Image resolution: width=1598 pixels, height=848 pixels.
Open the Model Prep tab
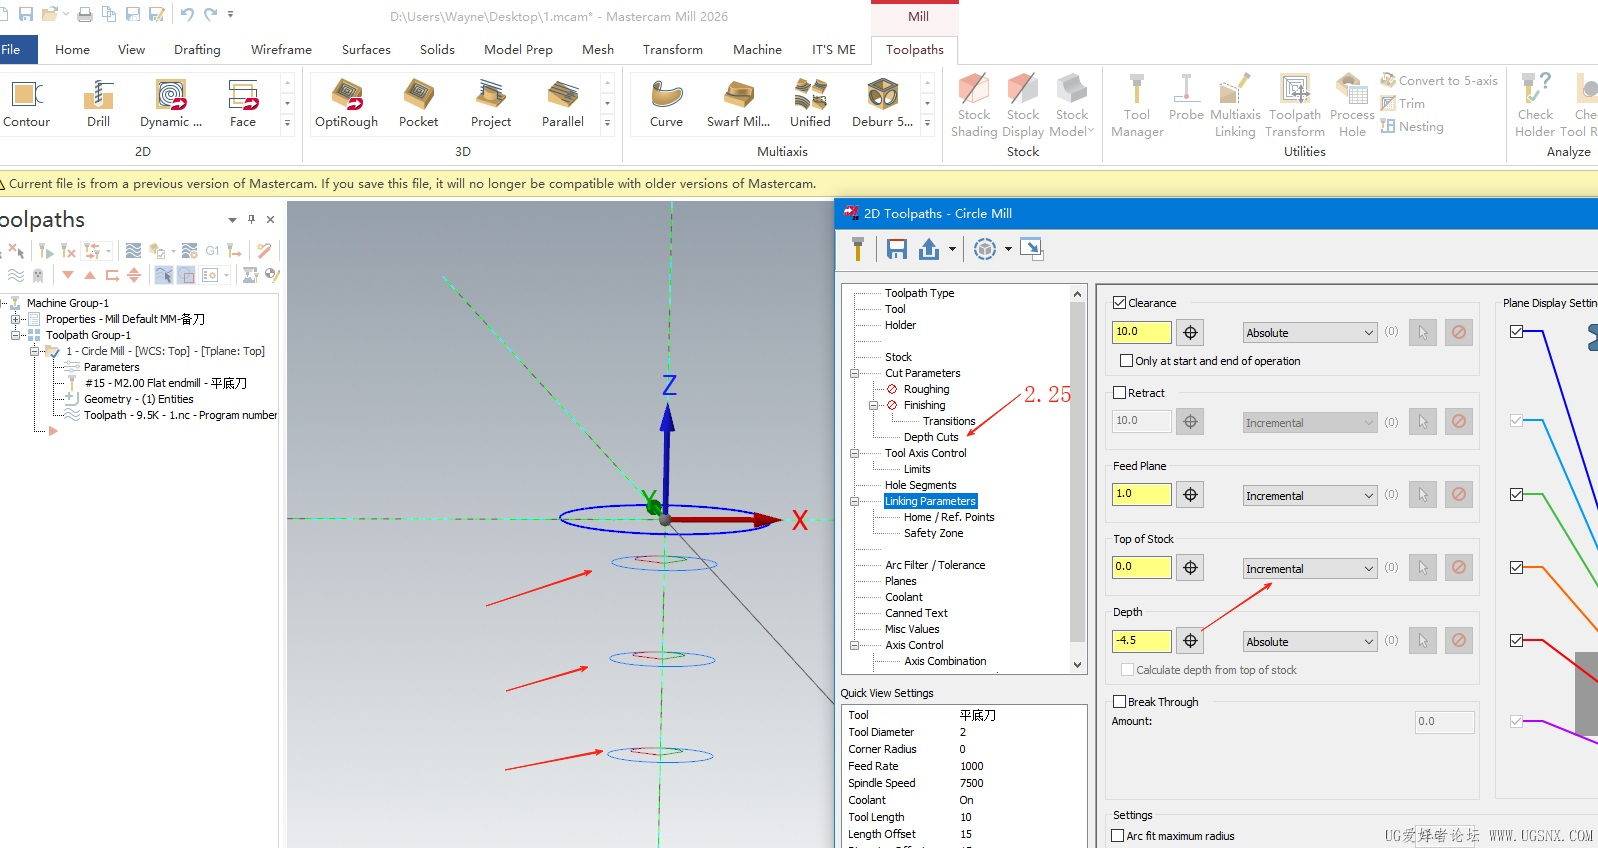(518, 49)
